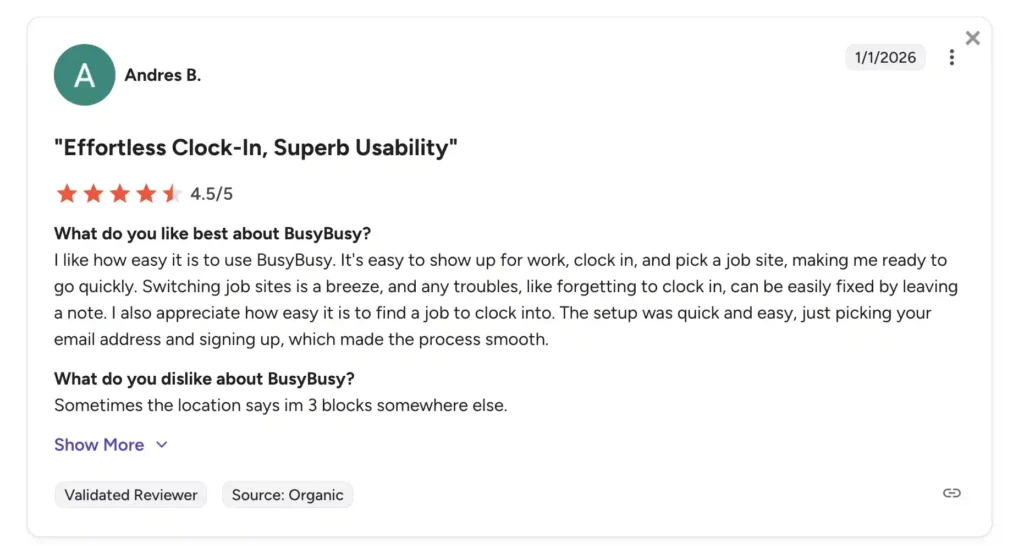Select the third star of the rating
Screen dimensions: 1024x559
[119, 194]
